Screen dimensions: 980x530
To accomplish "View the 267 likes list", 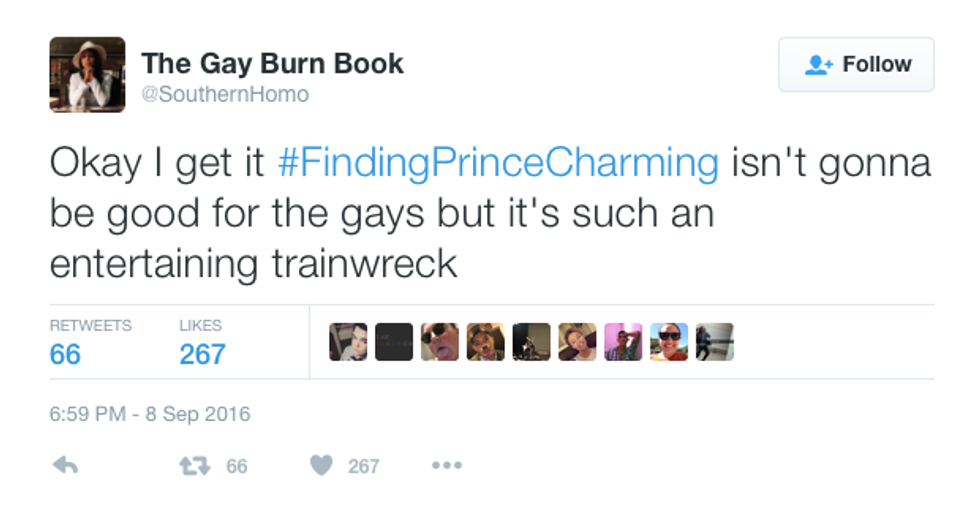I will 202,354.
